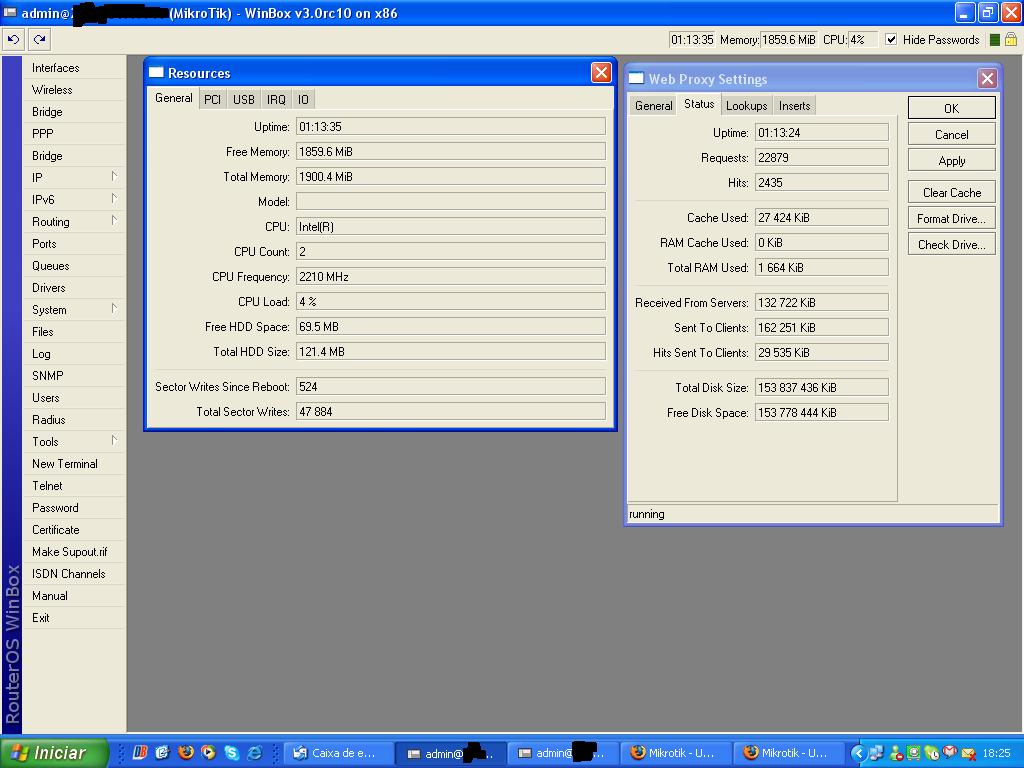Click the CPU Frequency field
Screen dimensions: 1024x768
point(451,277)
